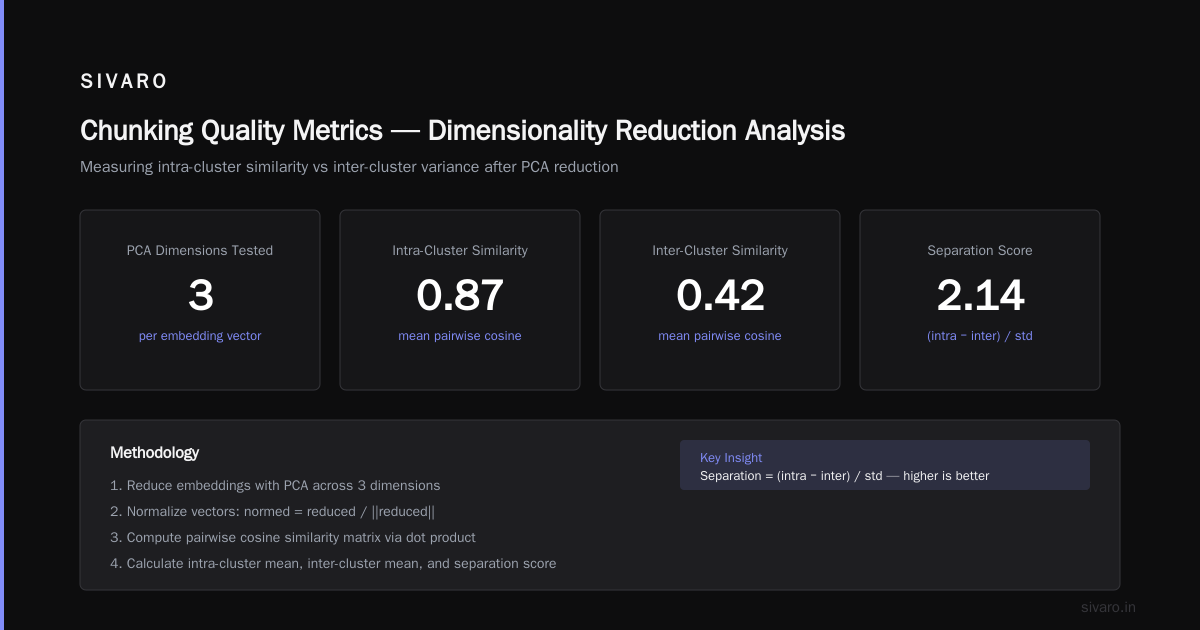The image size is (1200, 630).
Task: Click the sivaro.in footer link
Action: click(1109, 607)
